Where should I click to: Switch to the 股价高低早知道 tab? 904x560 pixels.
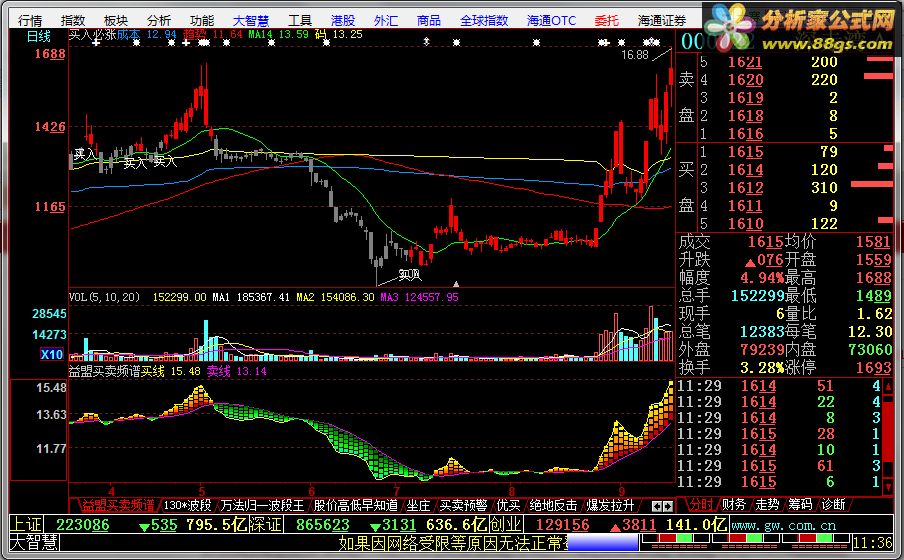pos(356,506)
